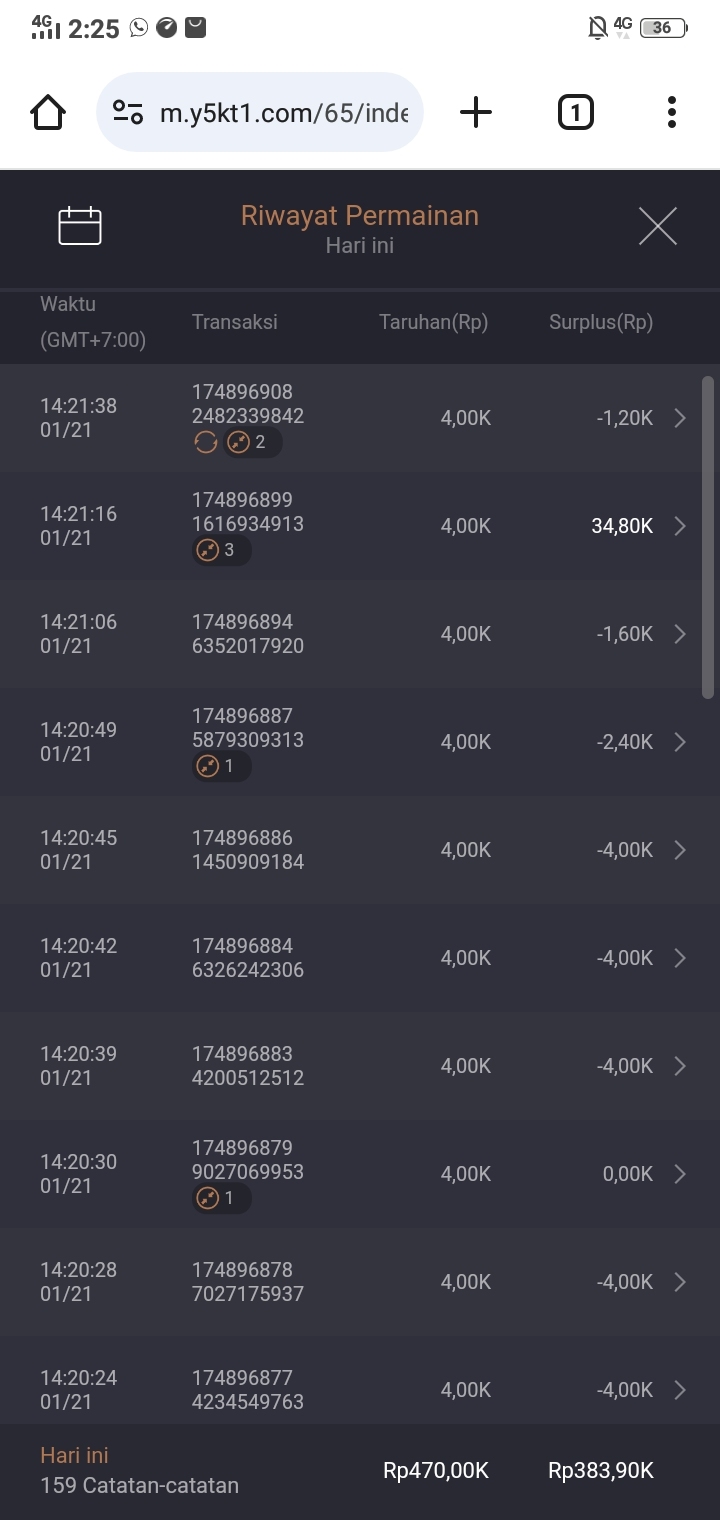Expand the 14:21:06 row arrow
The image size is (720, 1520).
(x=680, y=634)
